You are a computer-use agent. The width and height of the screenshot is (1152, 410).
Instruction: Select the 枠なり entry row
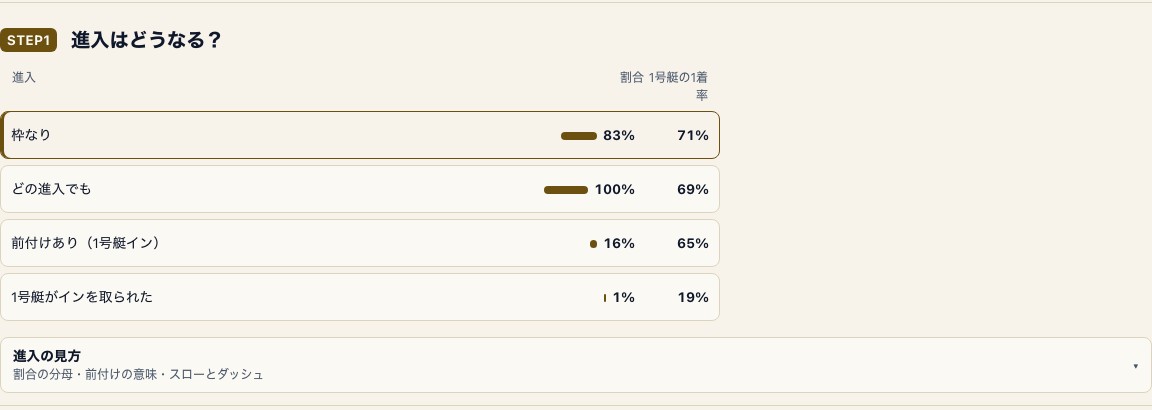[360, 135]
